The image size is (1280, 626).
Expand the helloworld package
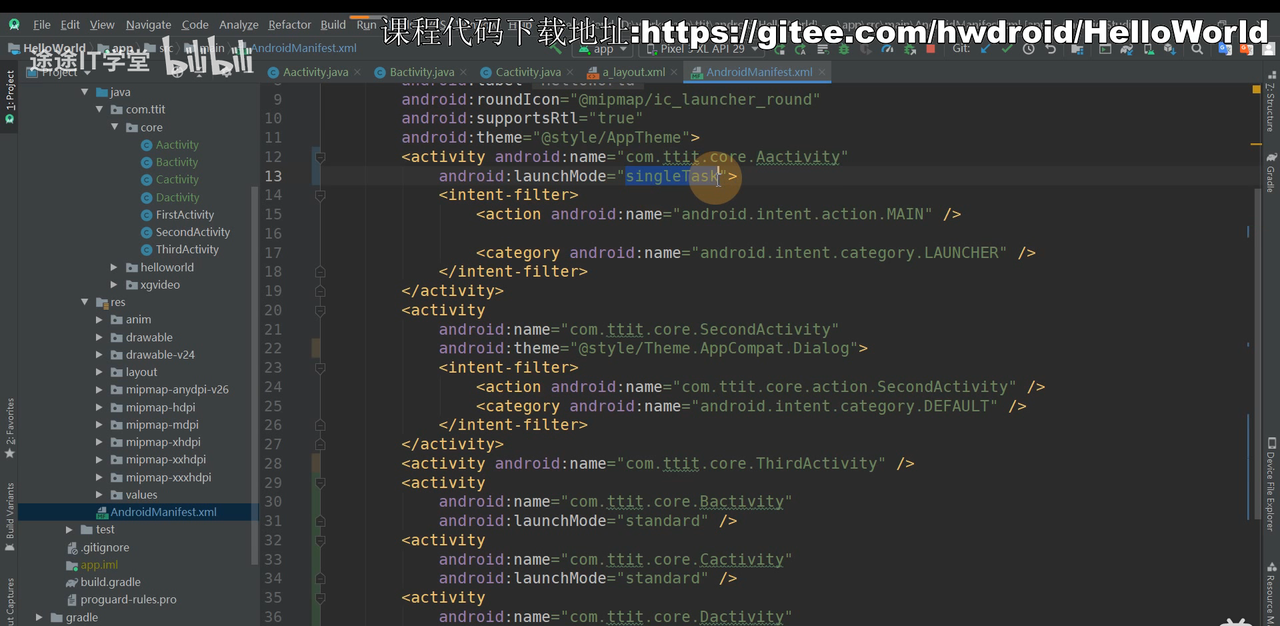115,267
